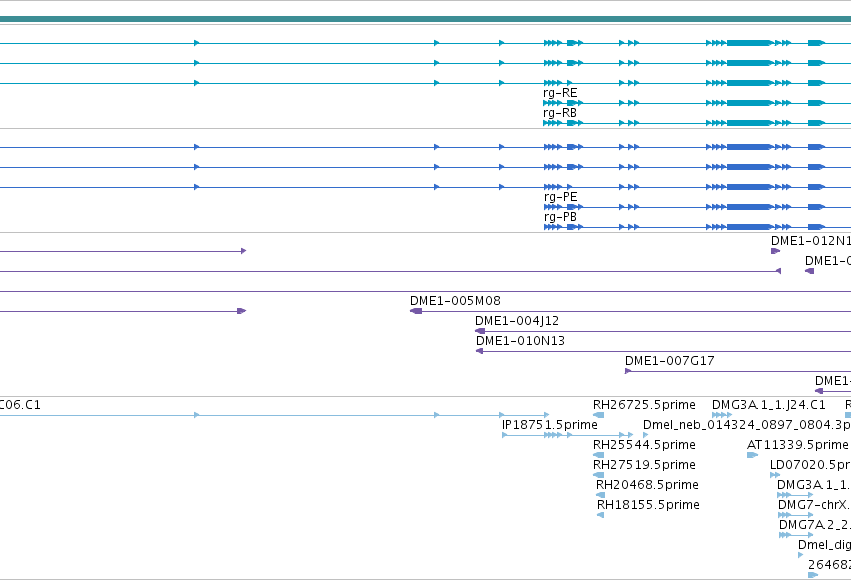Select the feature glyph below RH20468.5prime
The image size is (851, 580).
[600, 495]
